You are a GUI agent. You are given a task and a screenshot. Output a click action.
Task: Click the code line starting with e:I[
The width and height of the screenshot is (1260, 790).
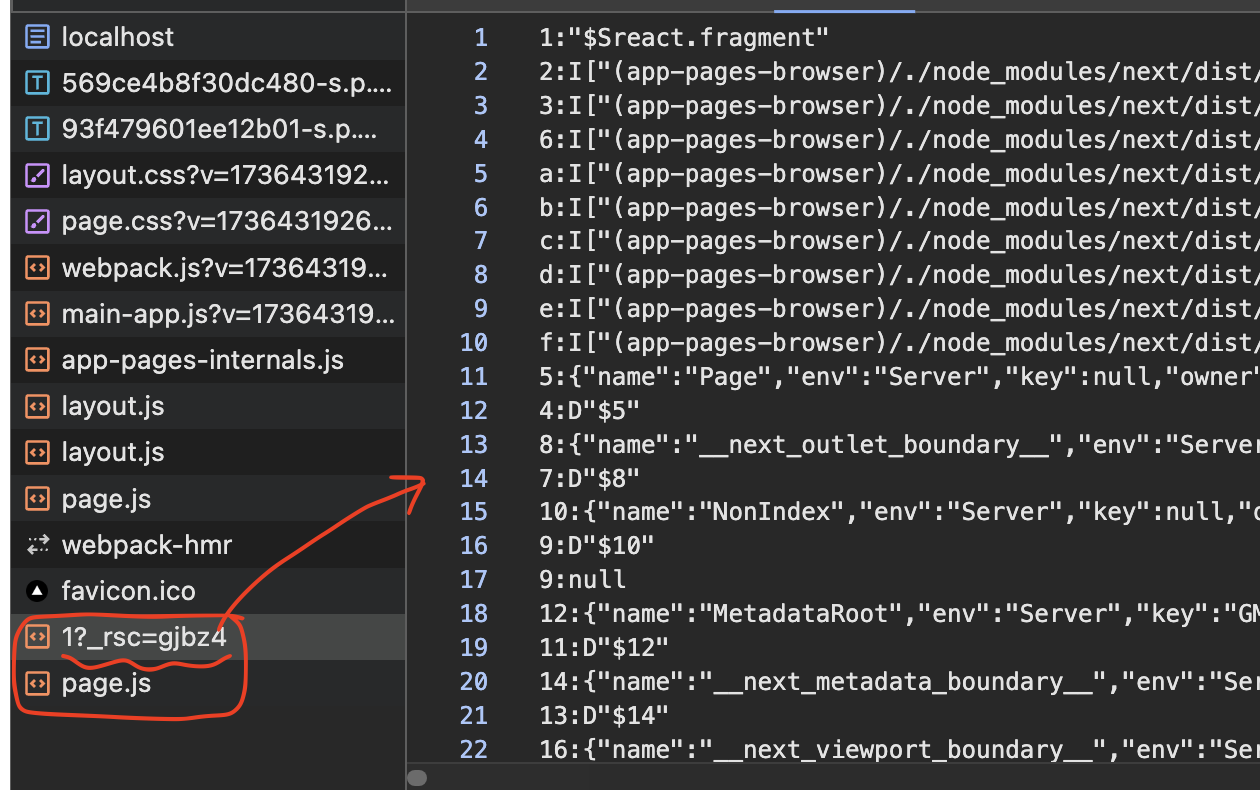click(898, 309)
